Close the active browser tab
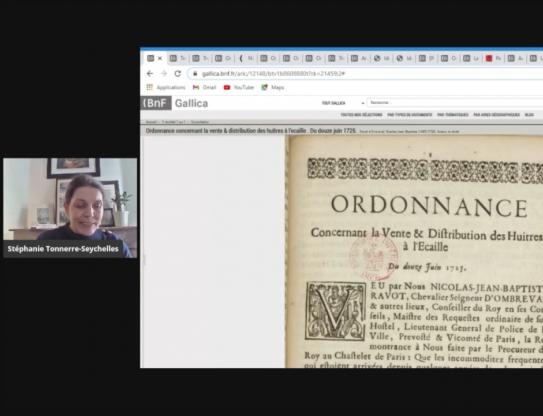543x416 pixels. coord(160,58)
